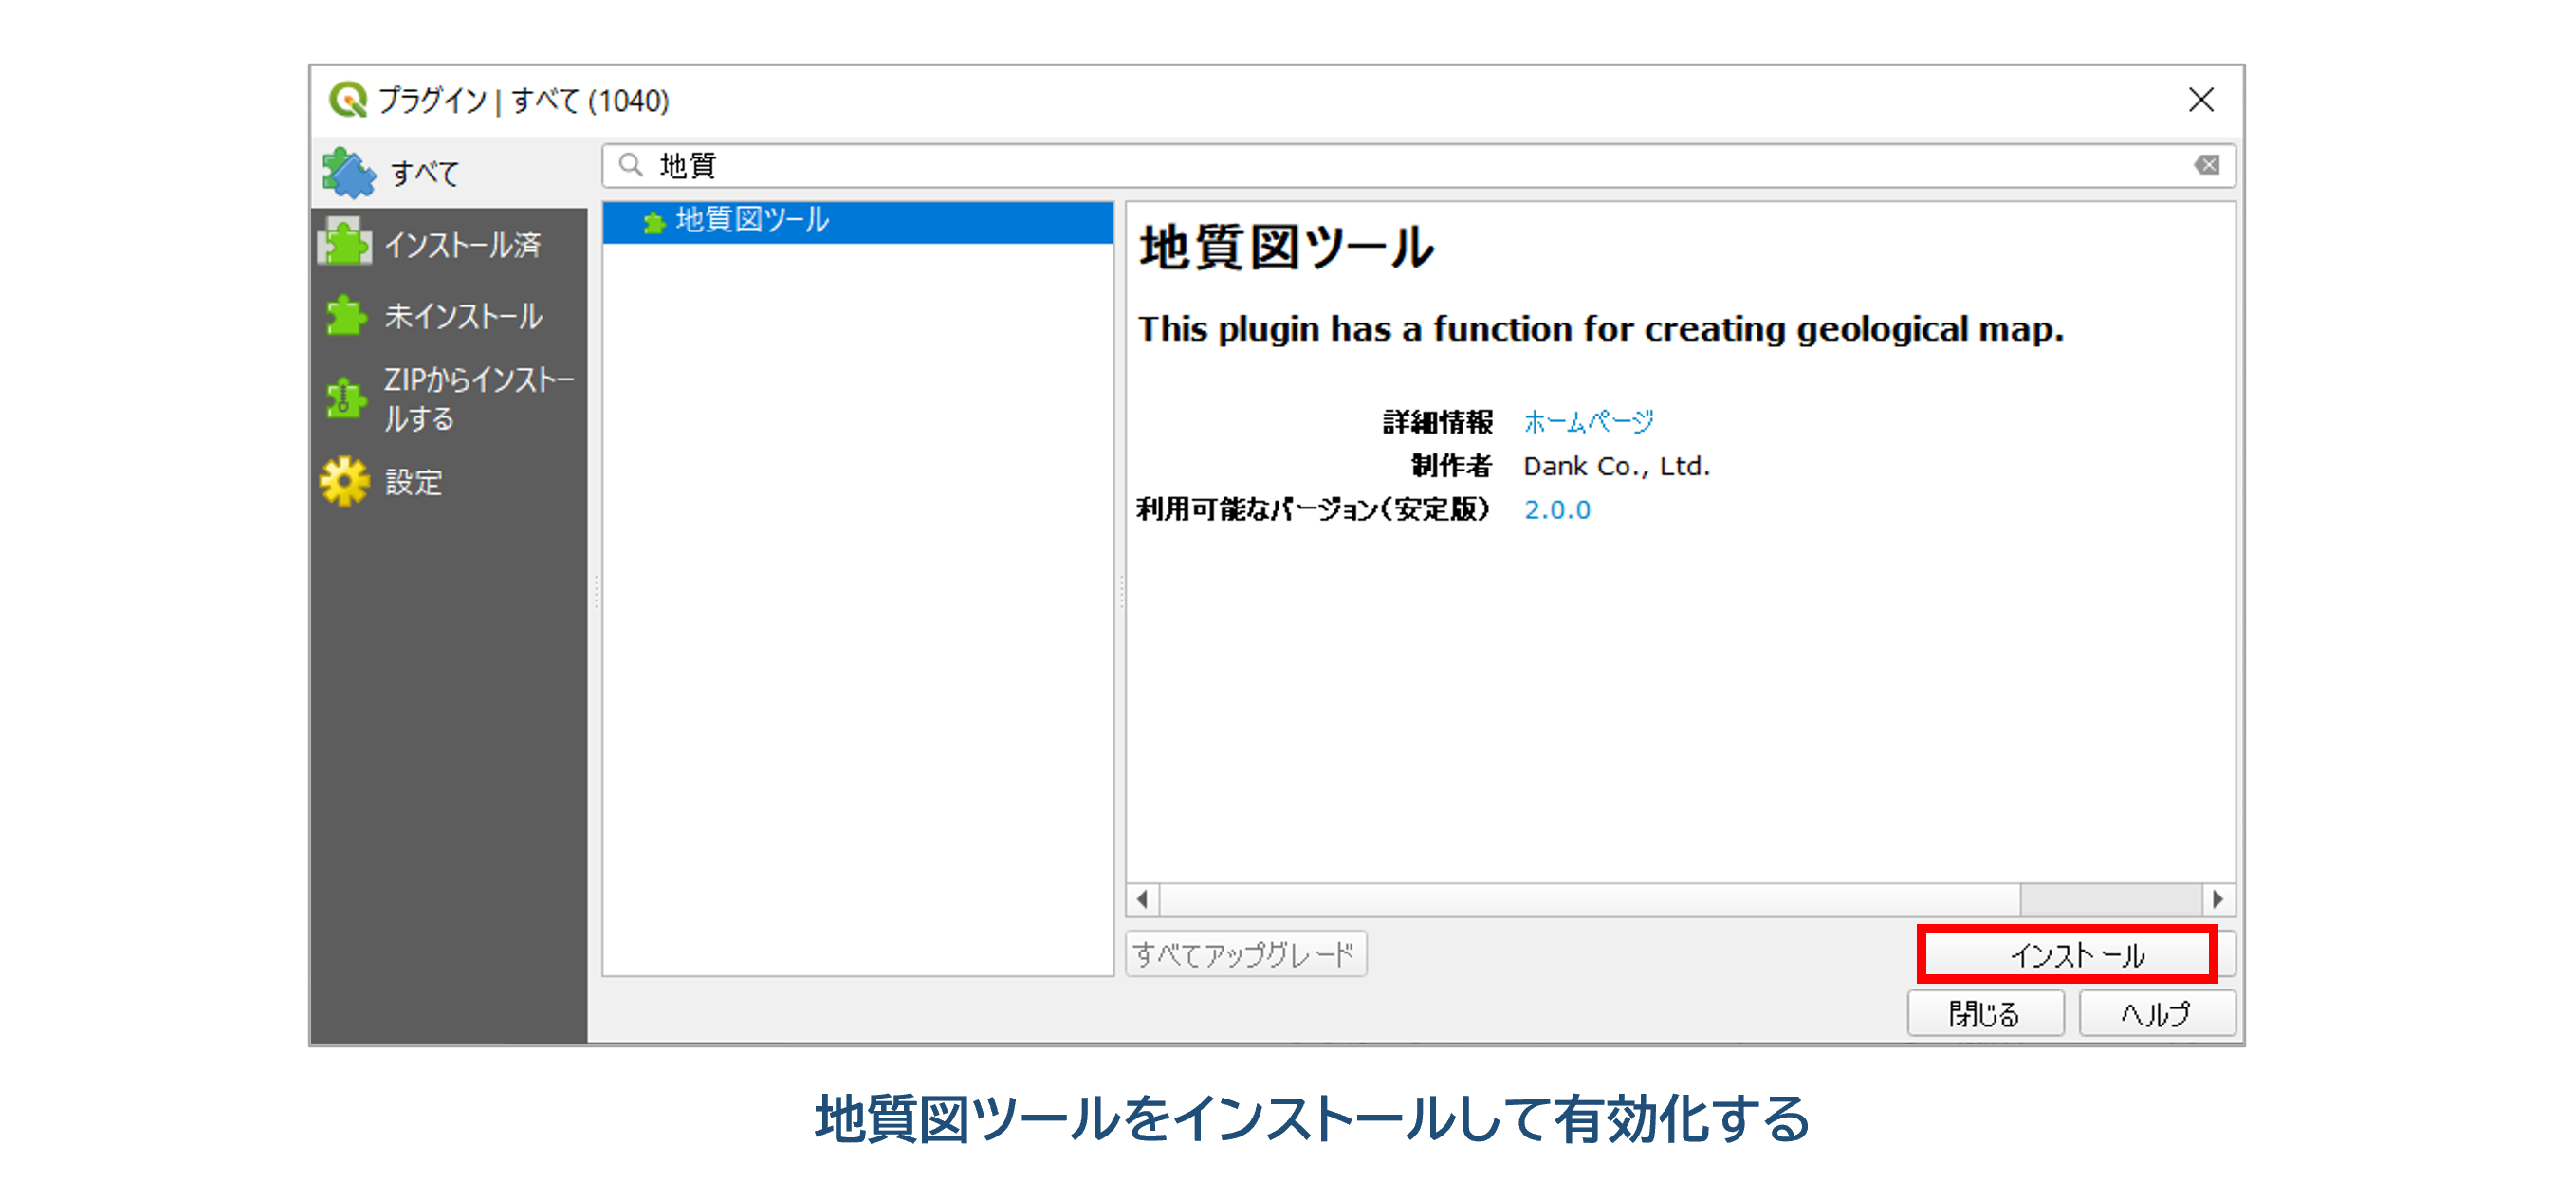Select 地質図ツール in the plugin list
2576x1201 pixels.
click(x=858, y=221)
